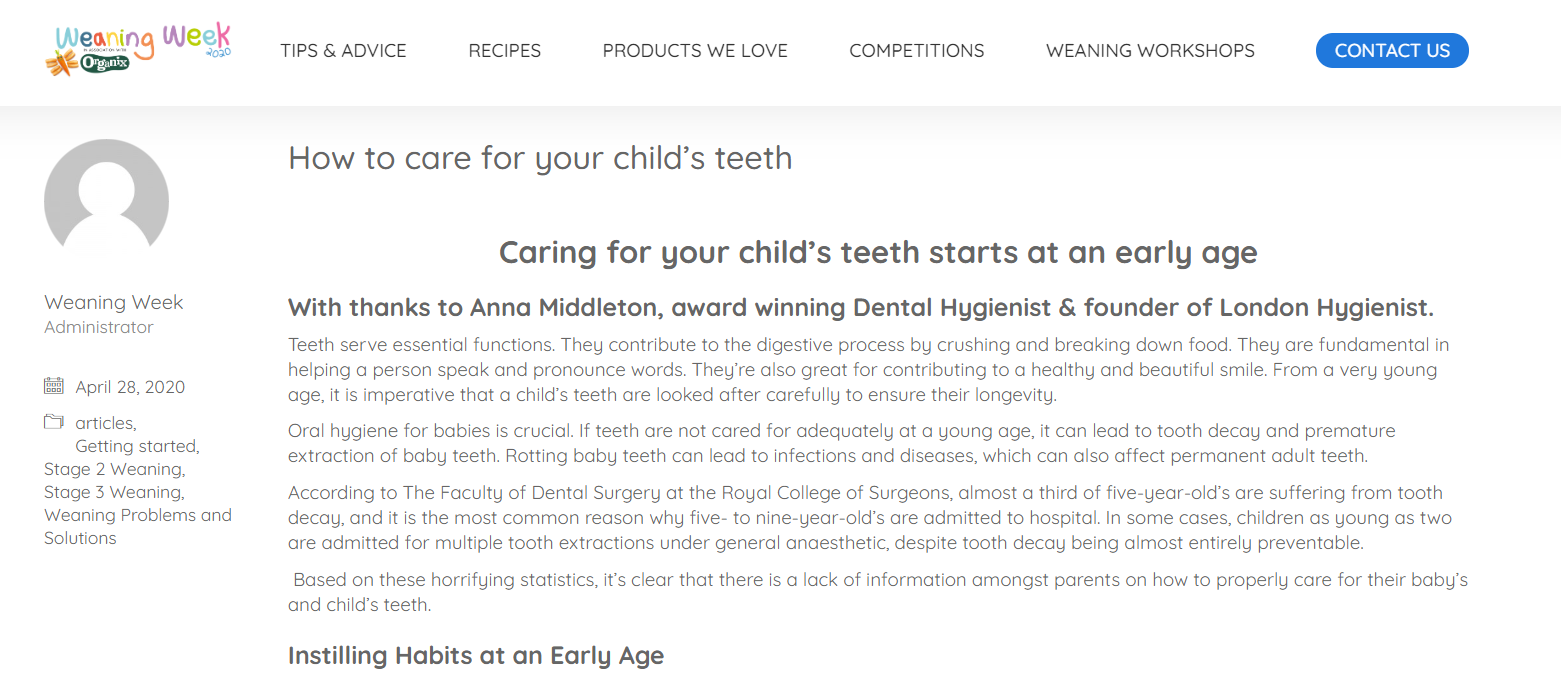This screenshot has height=696, width=1561.
Task: Click the grey author avatar image
Action: pos(106,201)
